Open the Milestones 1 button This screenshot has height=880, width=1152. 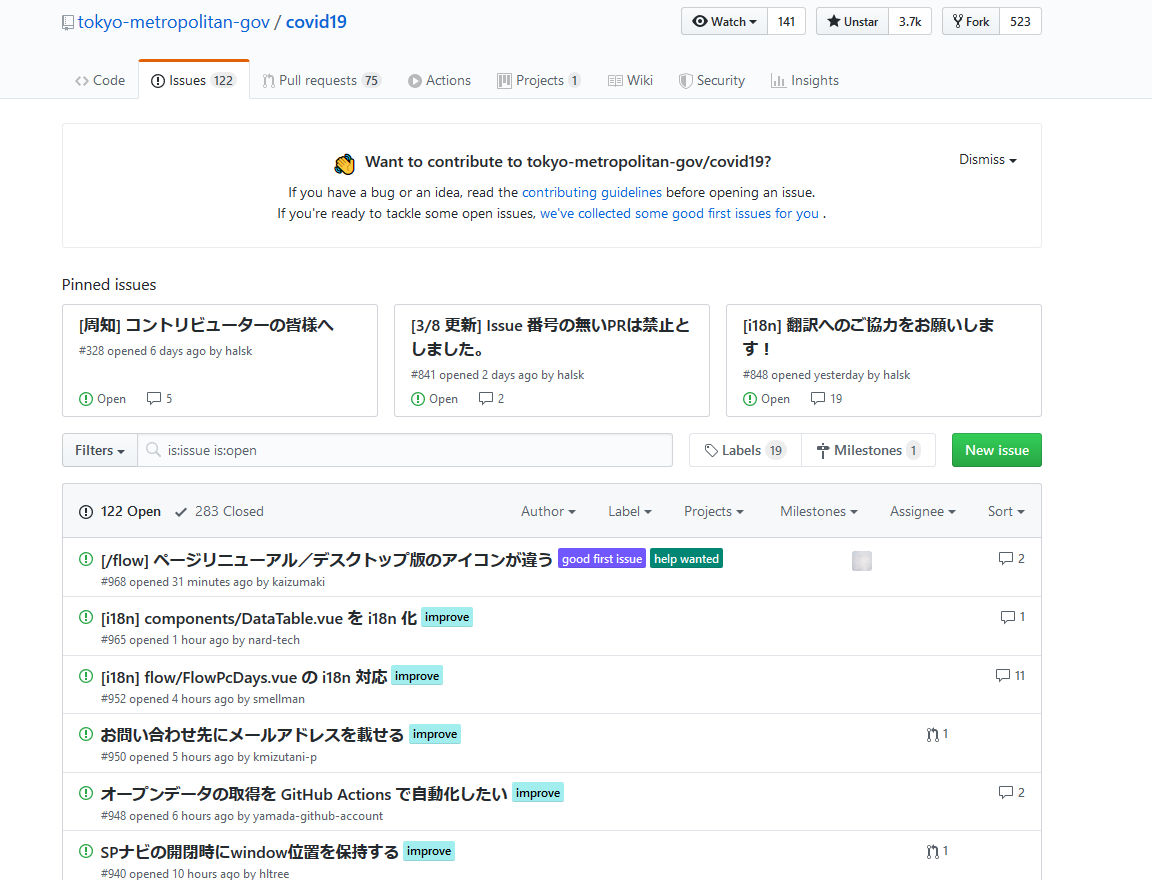click(x=868, y=450)
